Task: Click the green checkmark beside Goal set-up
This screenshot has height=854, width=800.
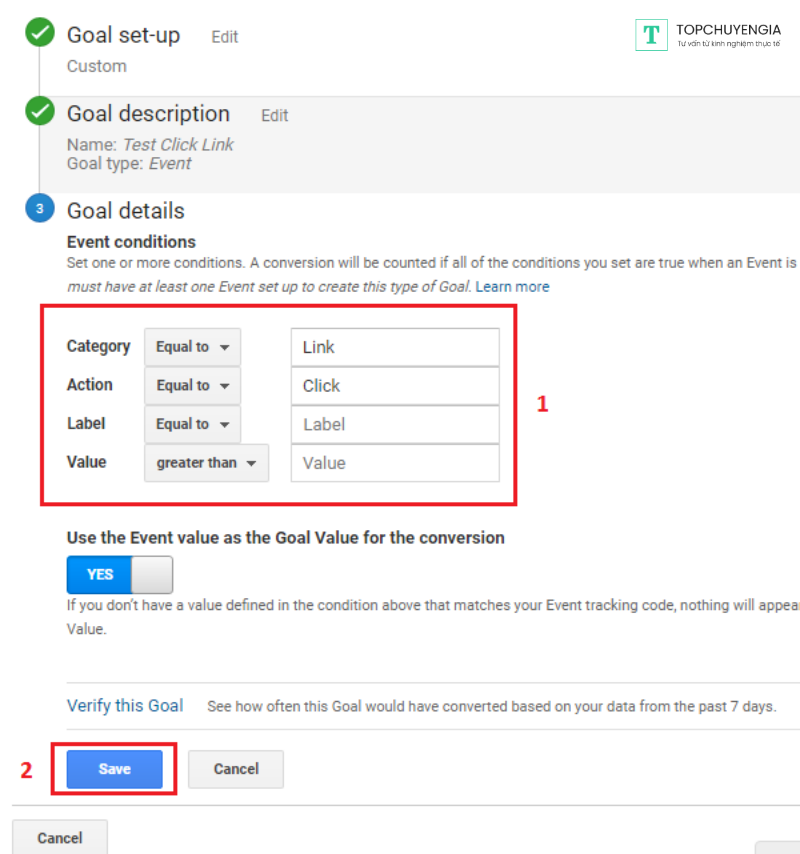Action: [x=40, y=35]
